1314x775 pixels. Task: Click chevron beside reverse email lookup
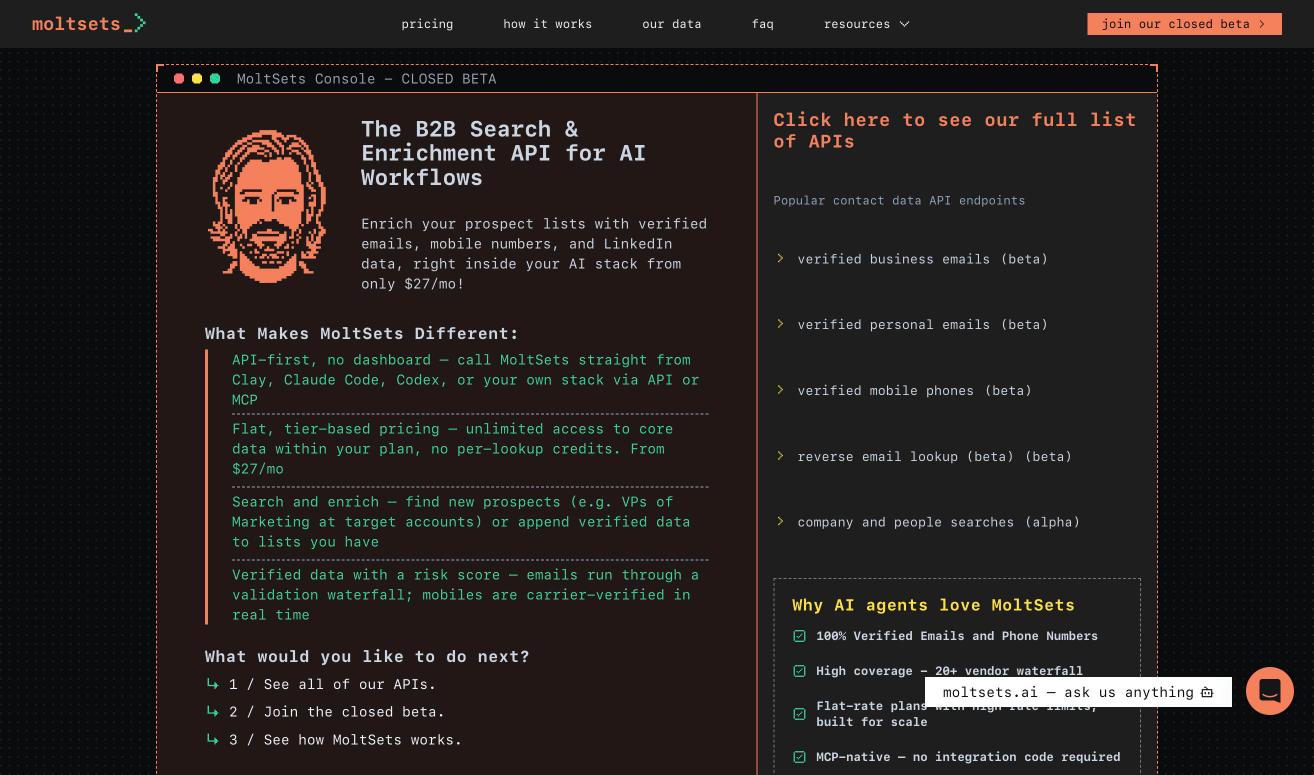point(780,456)
